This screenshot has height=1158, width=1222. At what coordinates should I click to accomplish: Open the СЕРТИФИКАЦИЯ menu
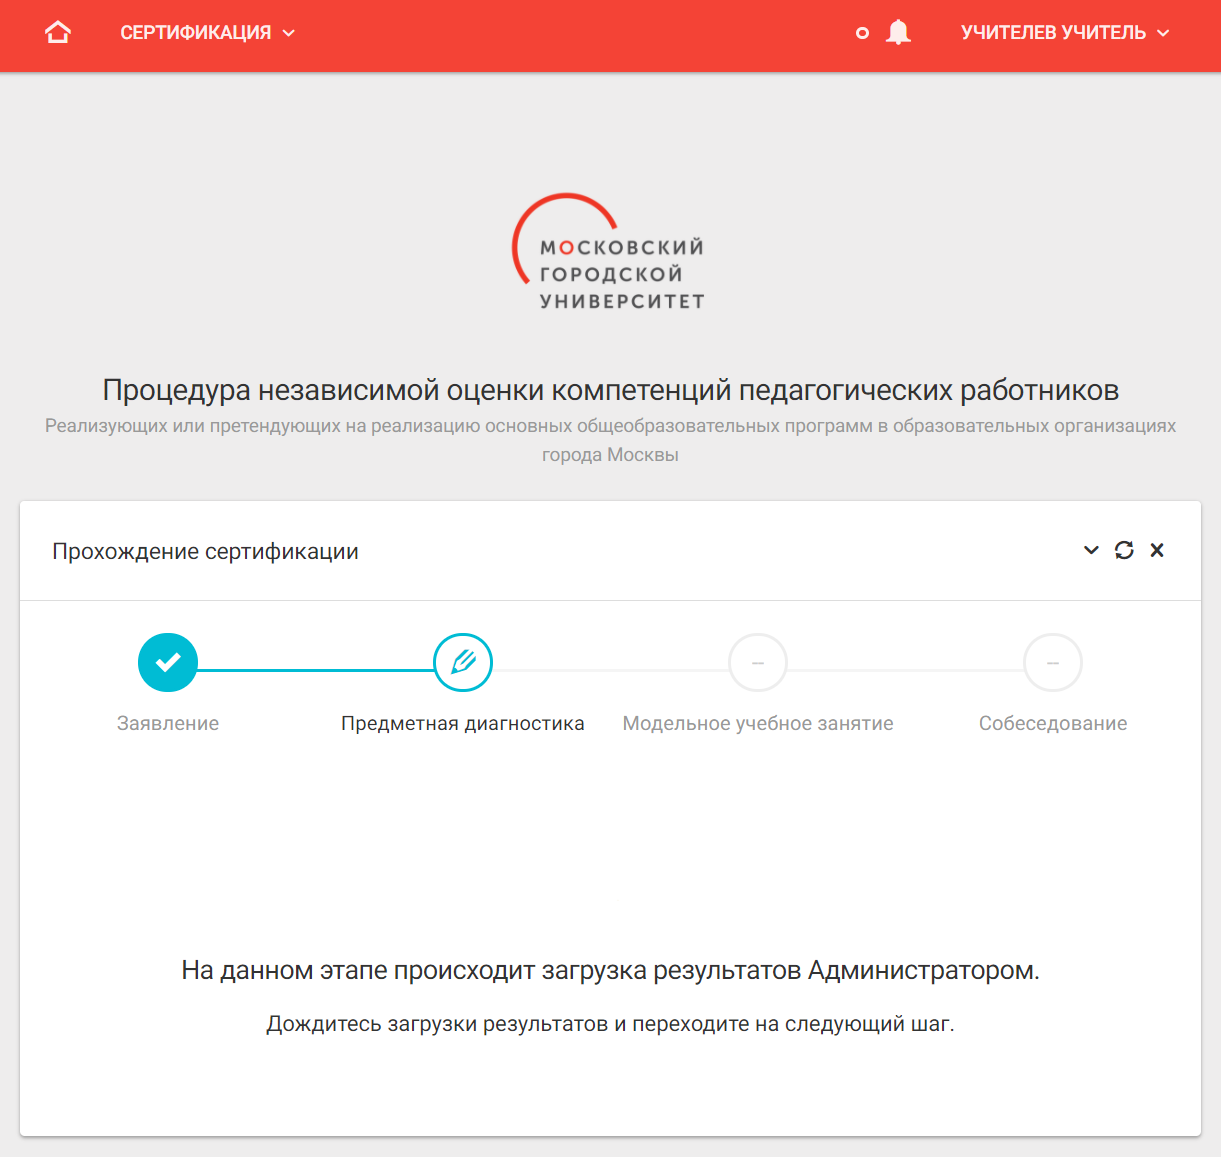pyautogui.click(x=196, y=31)
